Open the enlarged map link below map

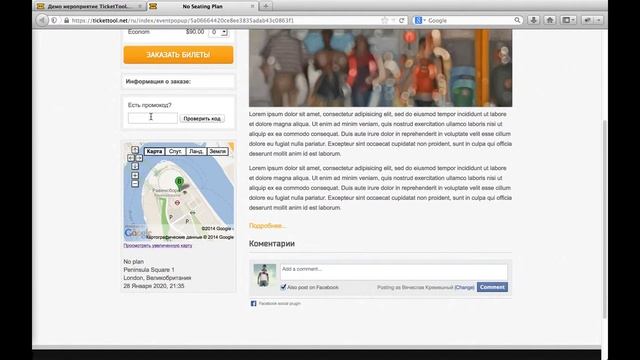tap(158, 246)
